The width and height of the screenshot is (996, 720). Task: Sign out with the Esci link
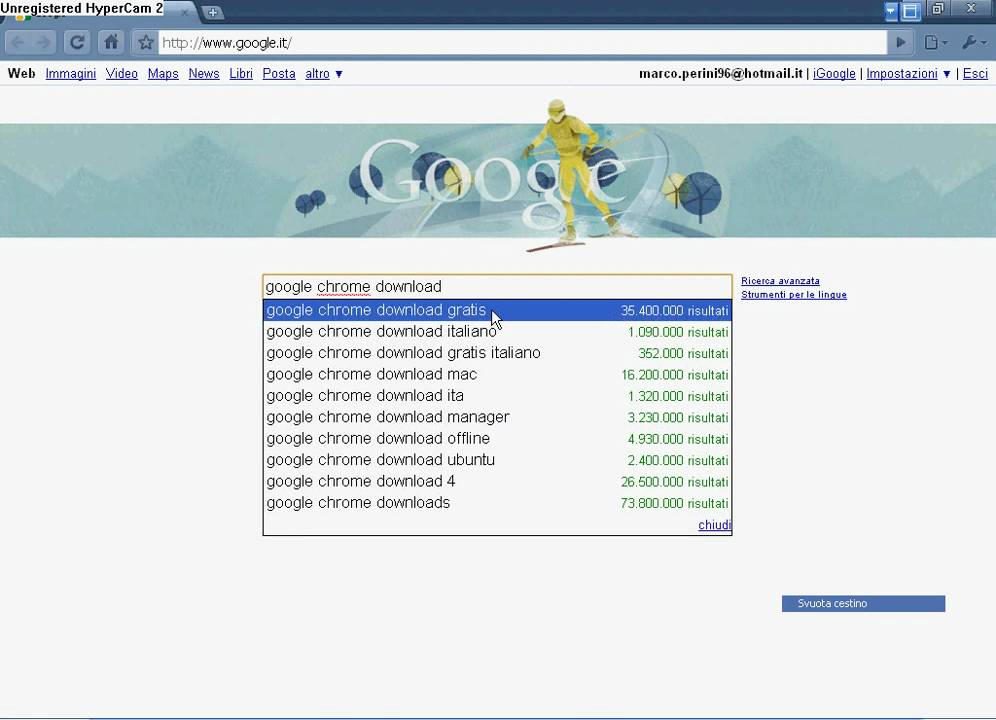click(975, 74)
